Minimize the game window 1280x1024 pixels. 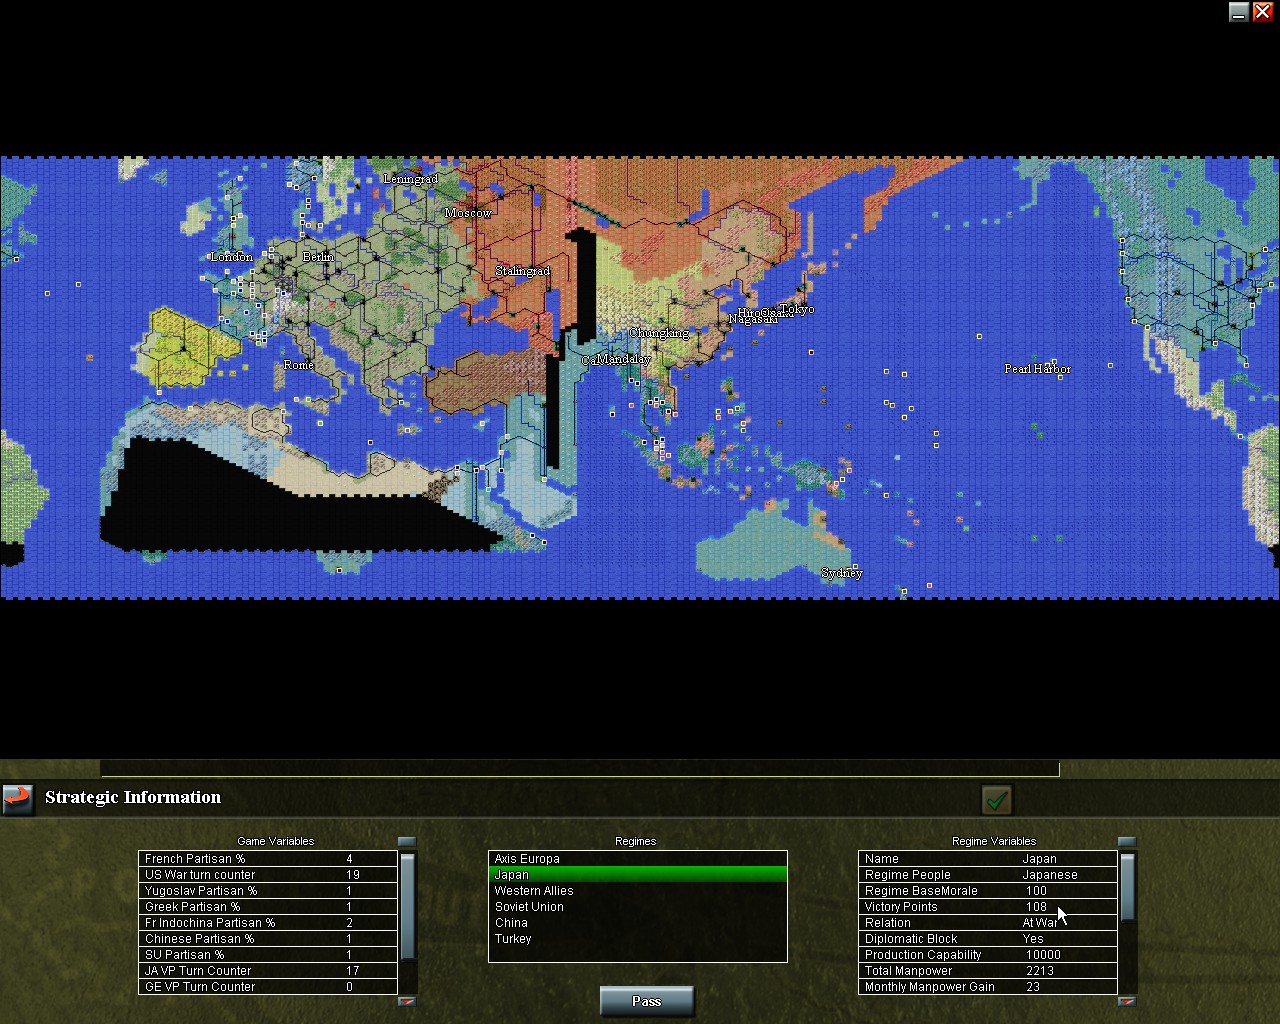click(x=1239, y=12)
